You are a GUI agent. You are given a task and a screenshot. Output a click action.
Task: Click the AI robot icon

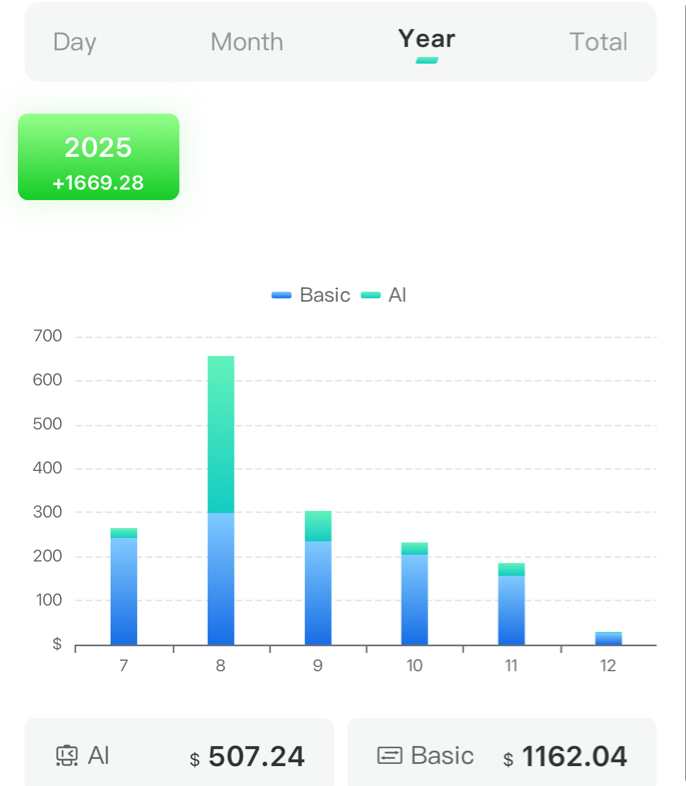point(67,756)
